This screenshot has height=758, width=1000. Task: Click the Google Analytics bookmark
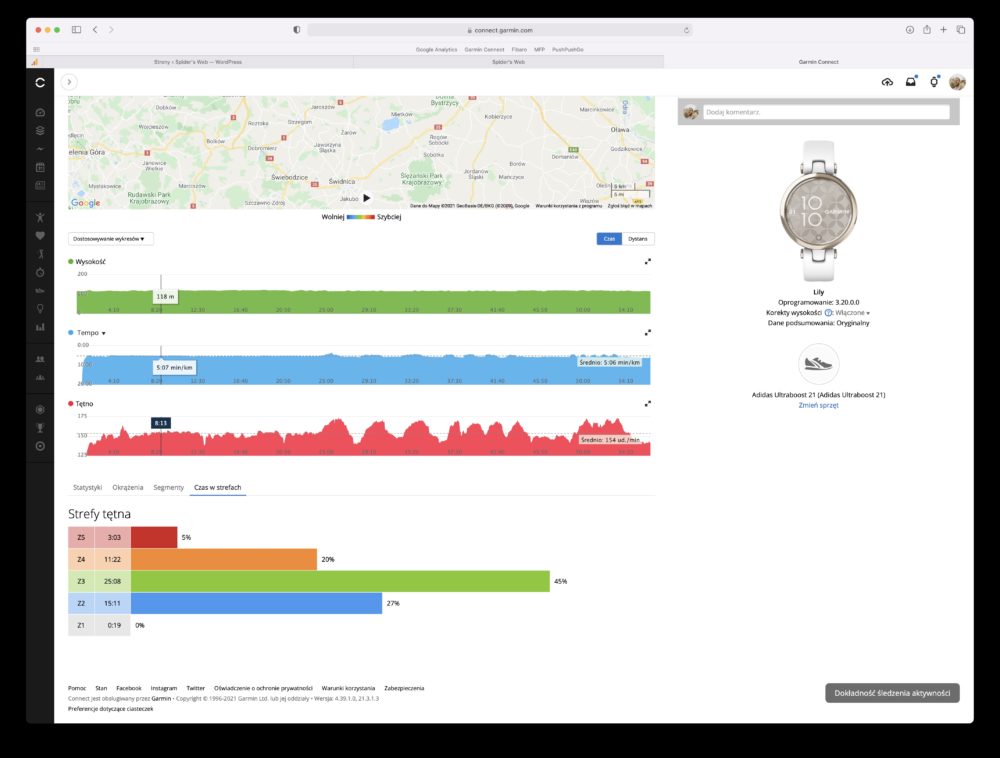436,50
